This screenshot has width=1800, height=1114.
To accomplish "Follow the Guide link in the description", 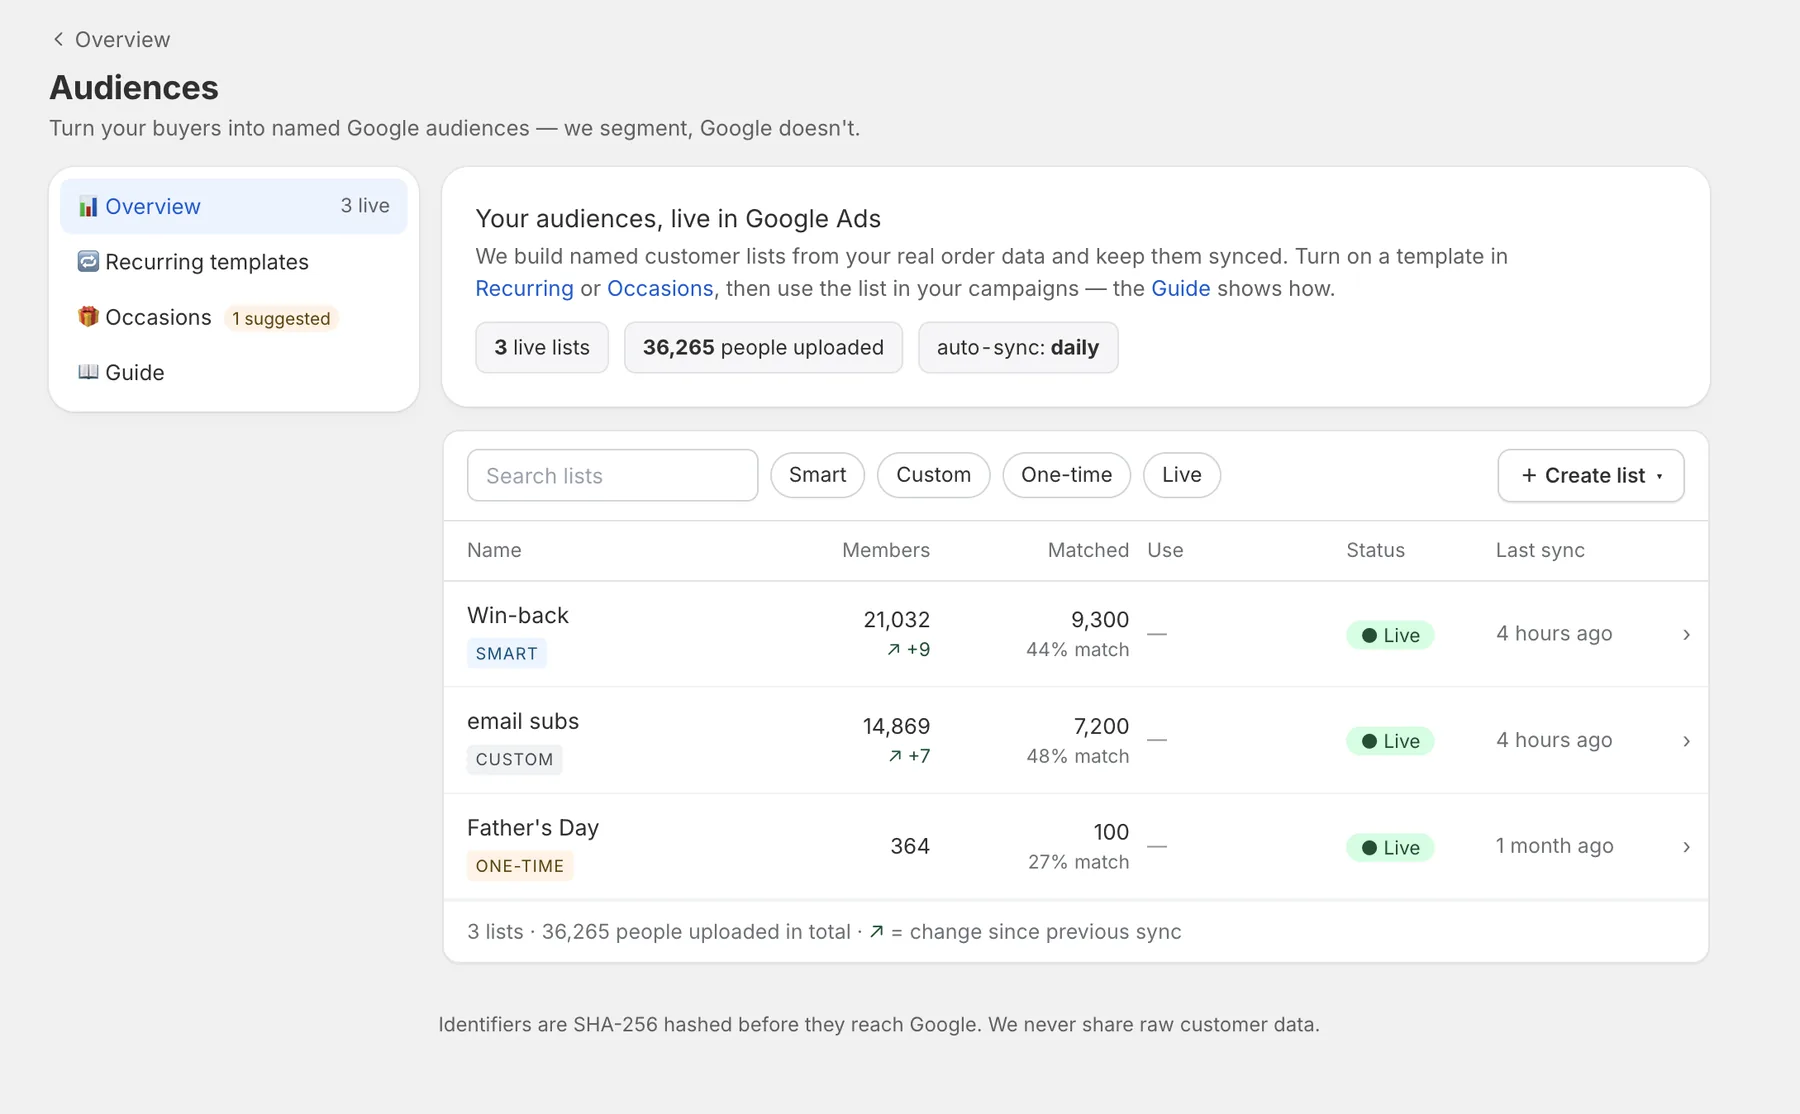I will pyautogui.click(x=1180, y=289).
